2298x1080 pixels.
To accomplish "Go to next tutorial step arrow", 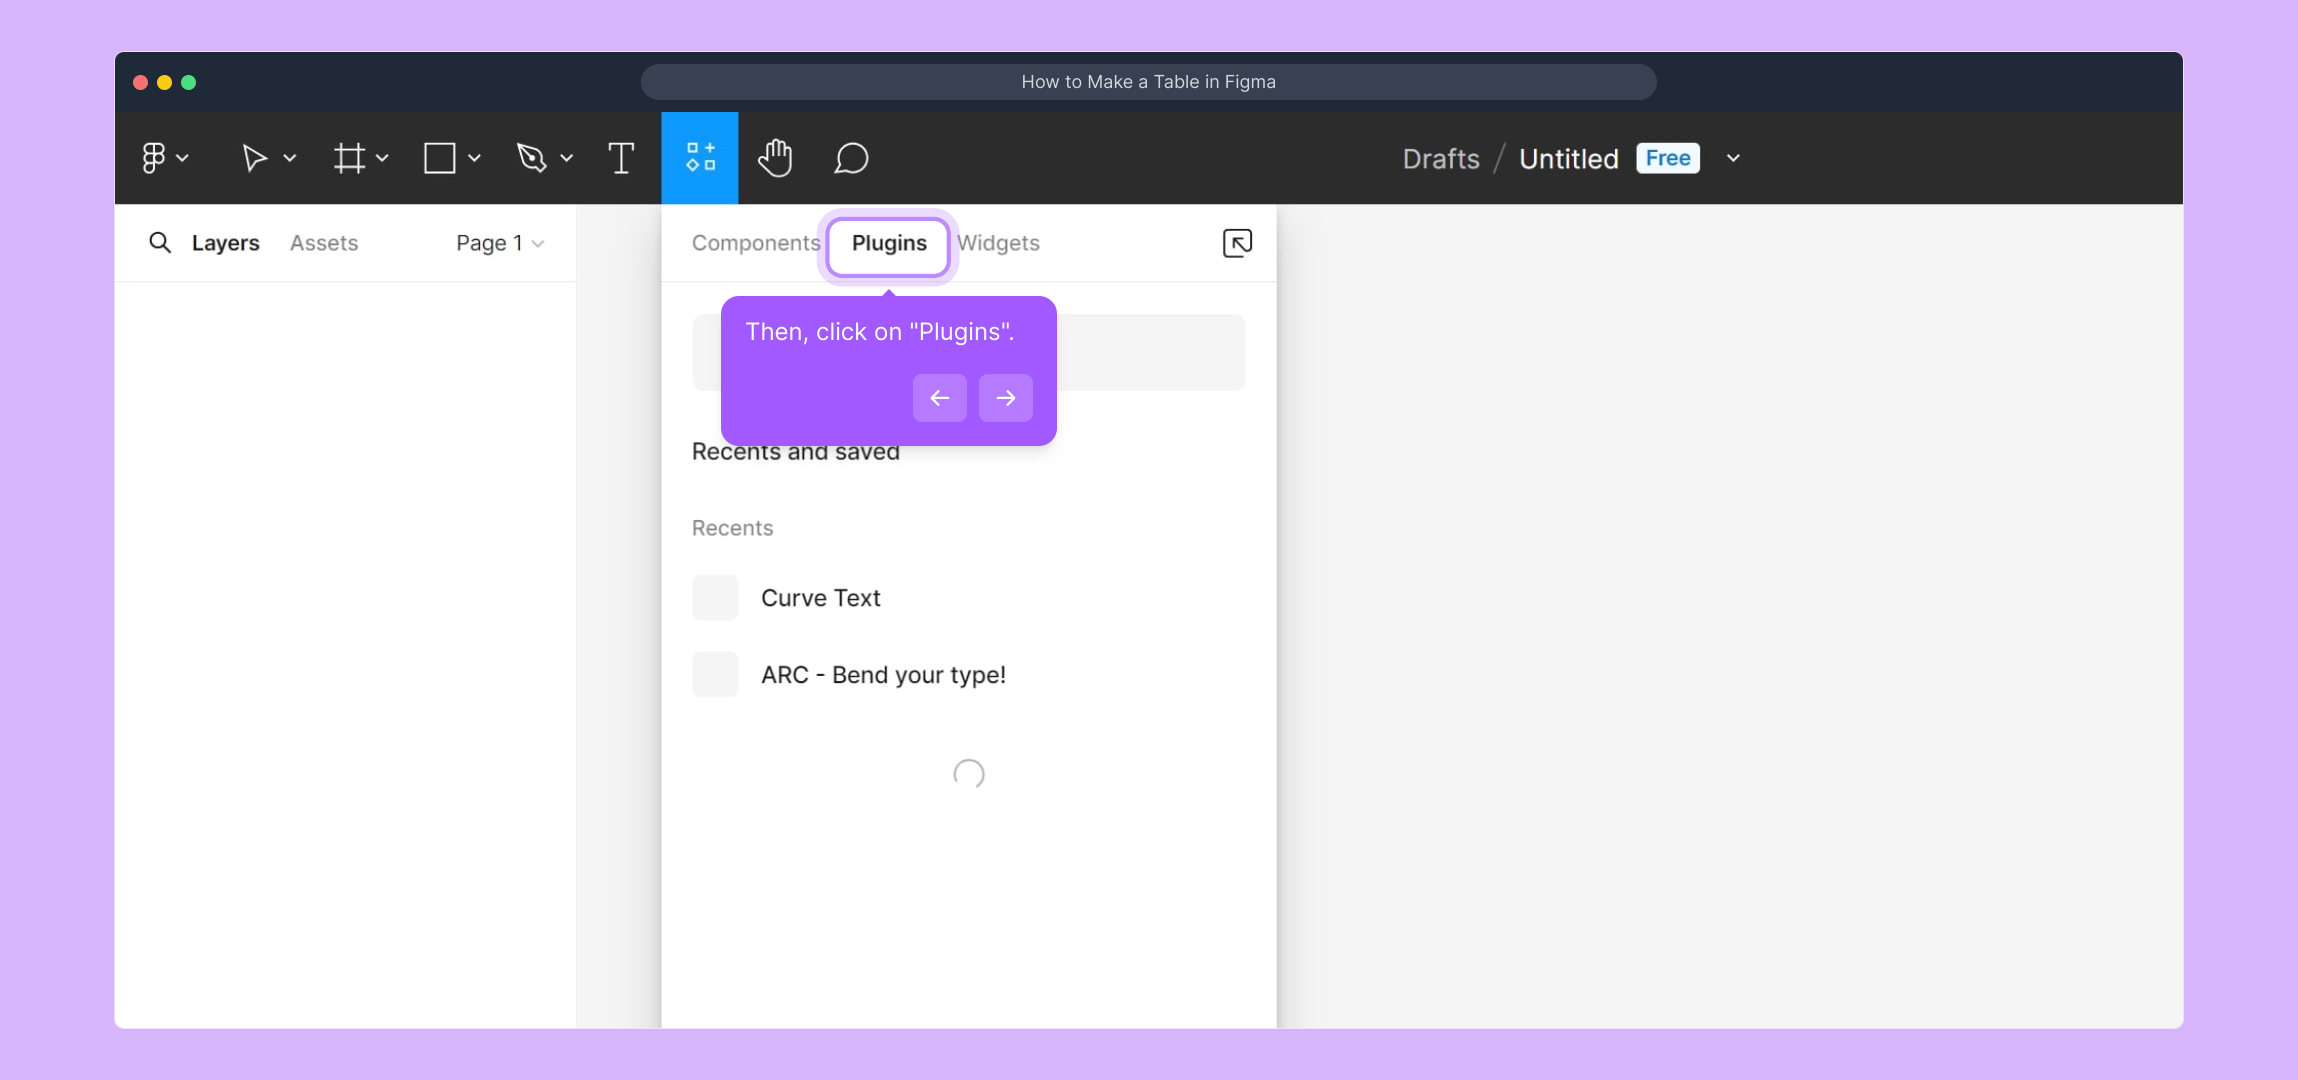I will coord(1005,398).
